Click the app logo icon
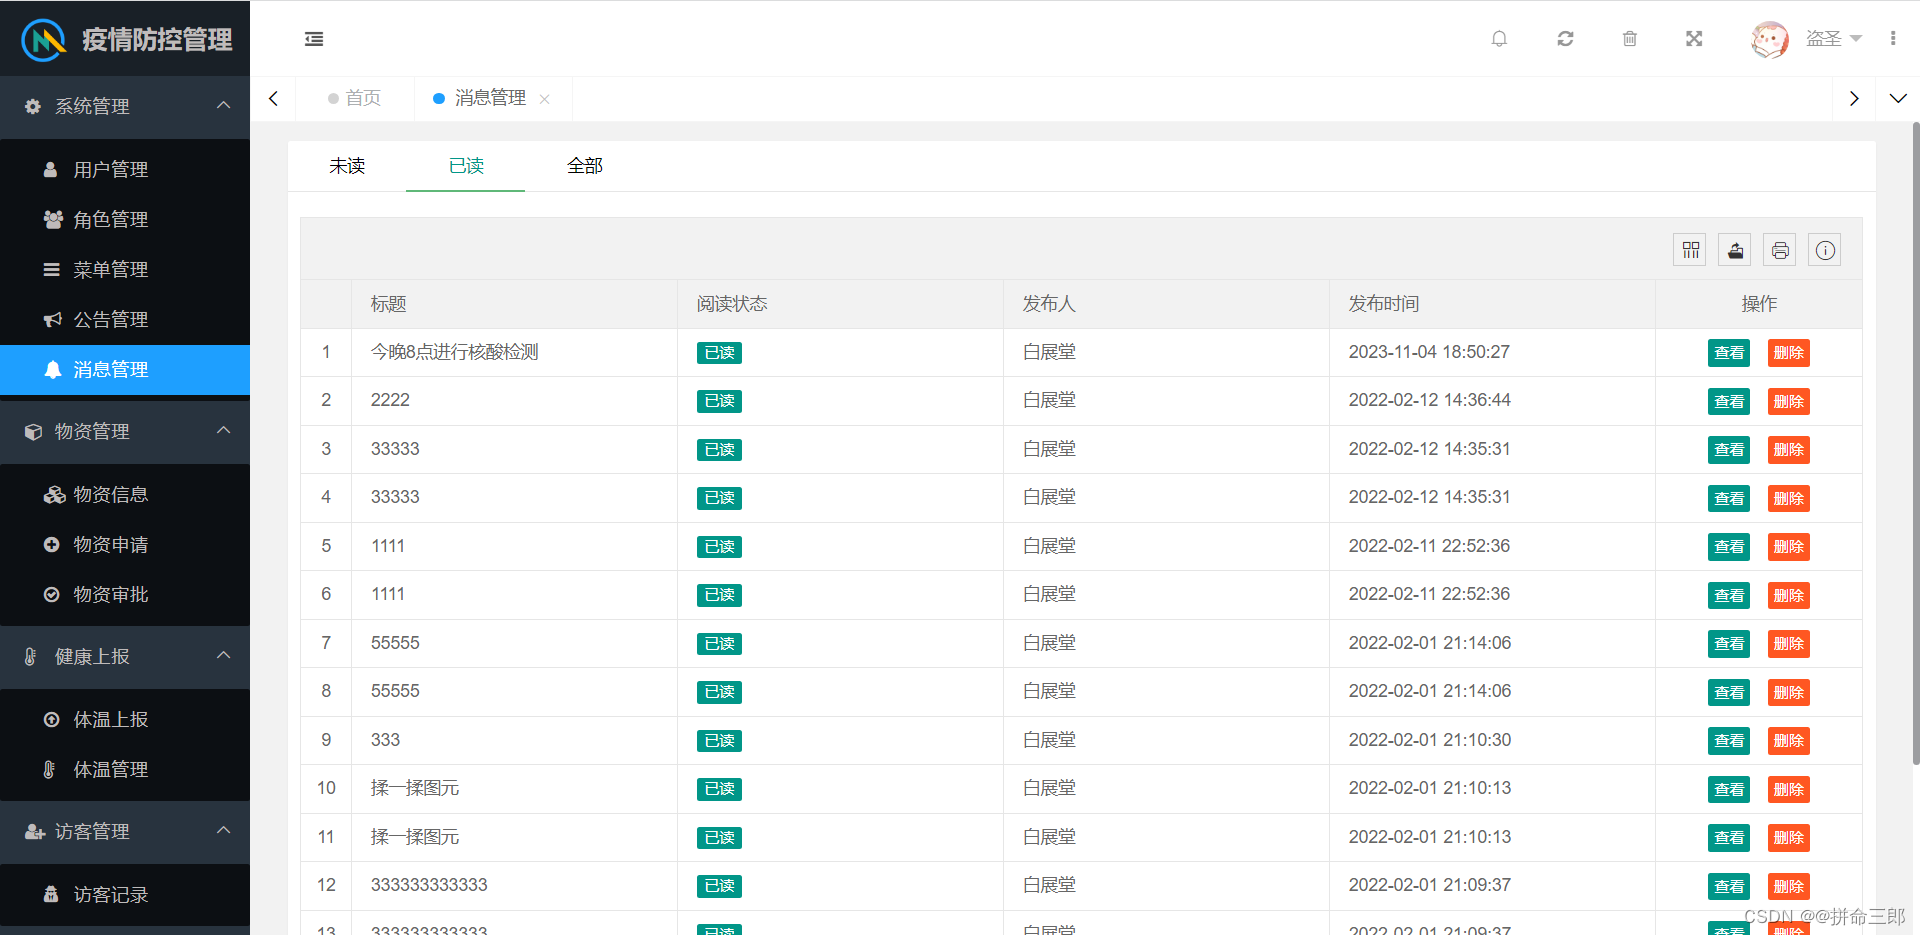The height and width of the screenshot is (935, 1920). pos(44,40)
